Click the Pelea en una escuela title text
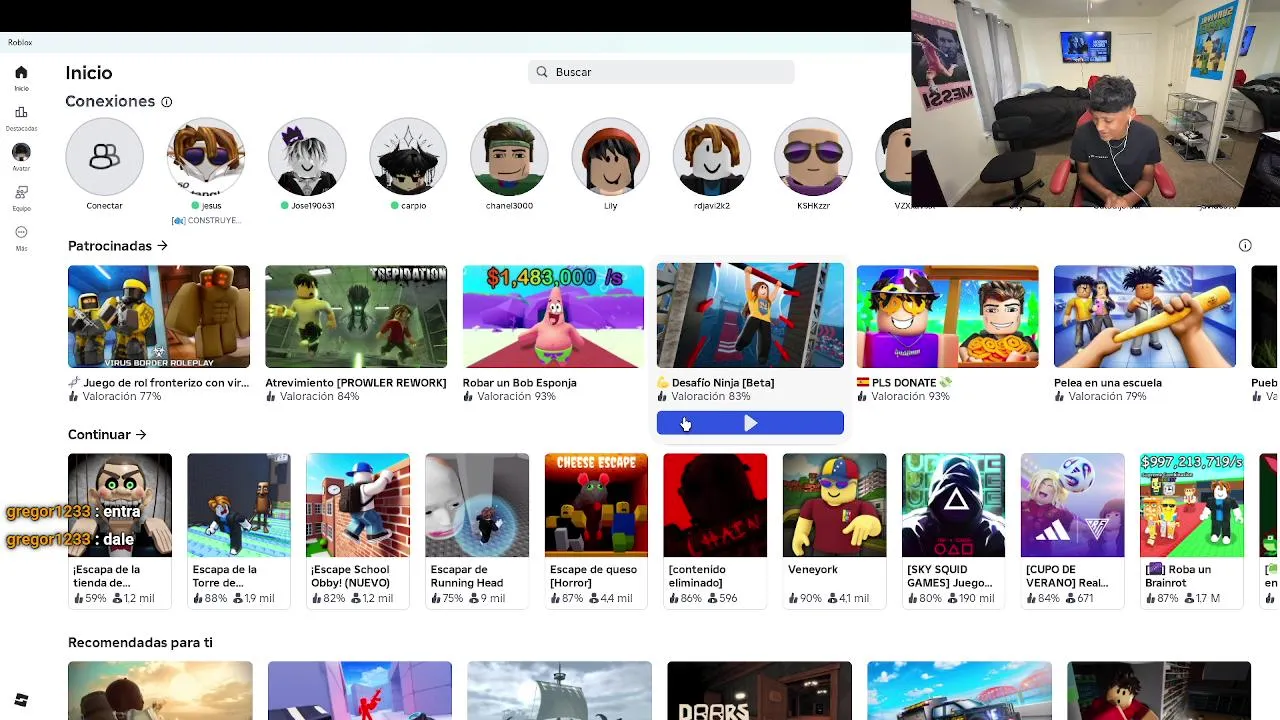This screenshot has width=1280, height=720. coord(1108,383)
